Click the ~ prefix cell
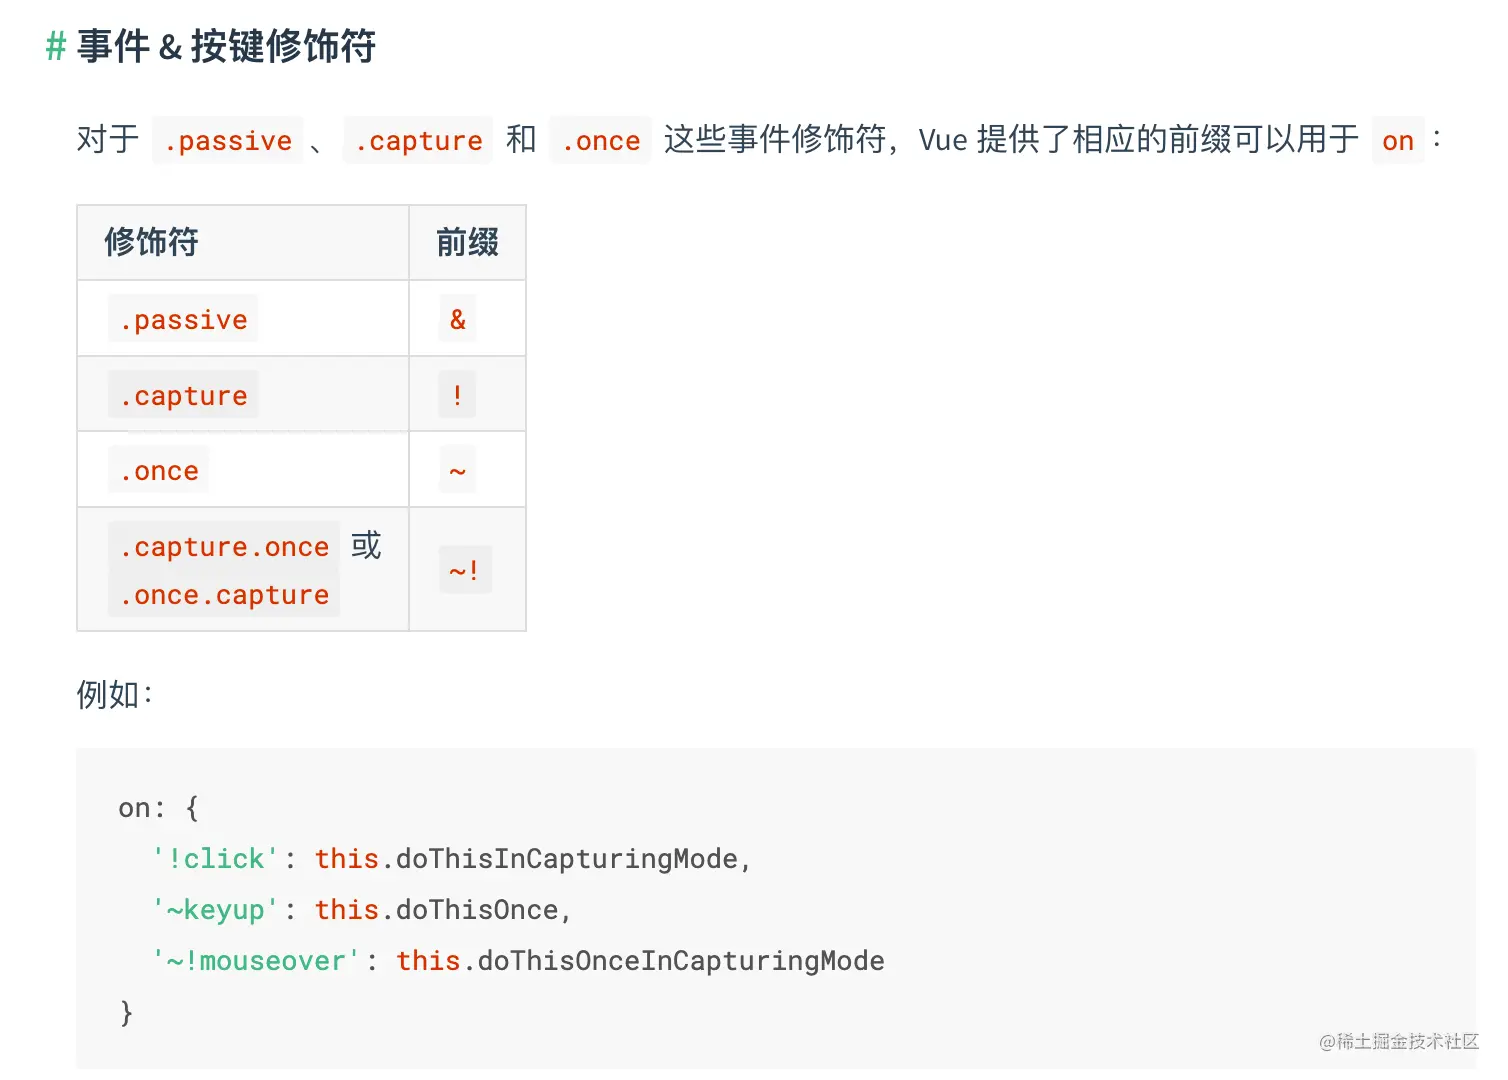Screen dimensions: 1508x1080 [x=467, y=470]
